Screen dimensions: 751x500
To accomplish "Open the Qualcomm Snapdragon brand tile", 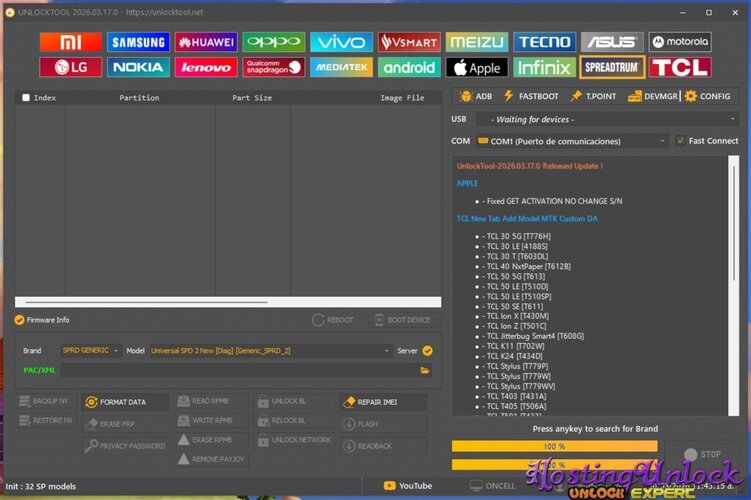I will (273, 68).
